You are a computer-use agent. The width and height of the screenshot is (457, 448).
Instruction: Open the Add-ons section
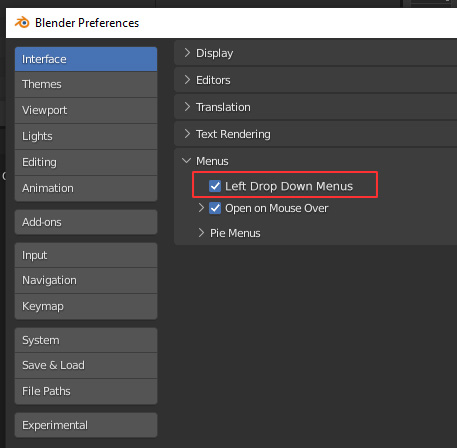pos(86,222)
